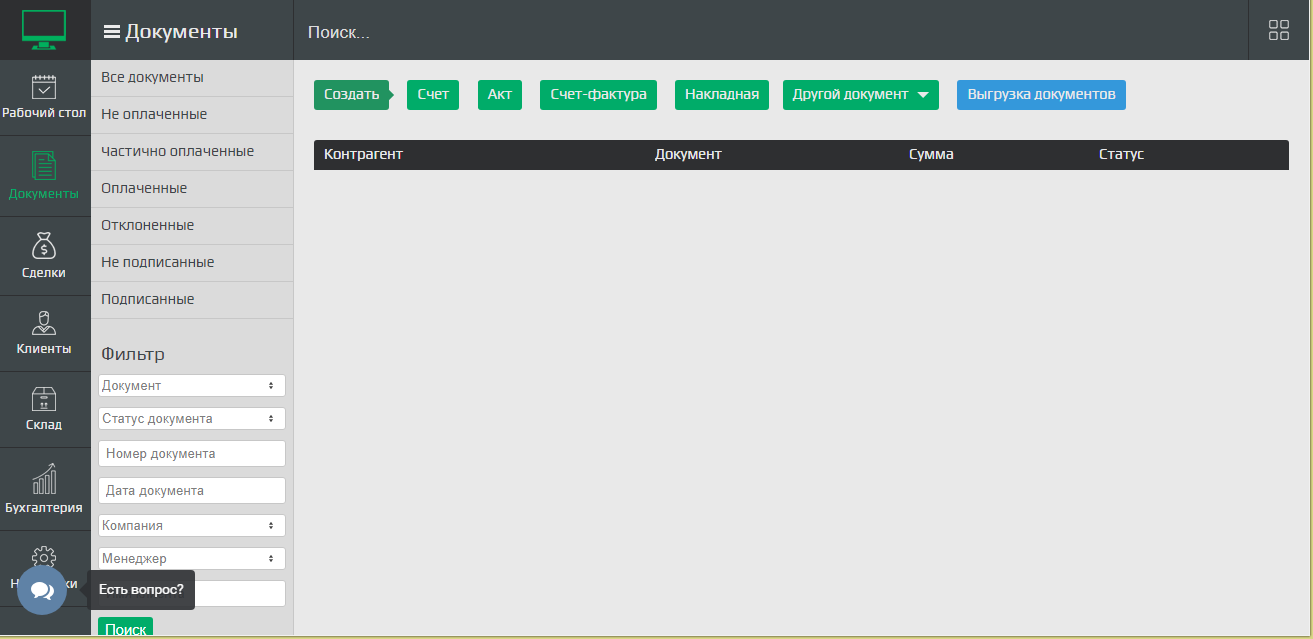Select Оплаченные menu item
Image resolution: width=1313 pixels, height=639 pixels.
coord(192,189)
